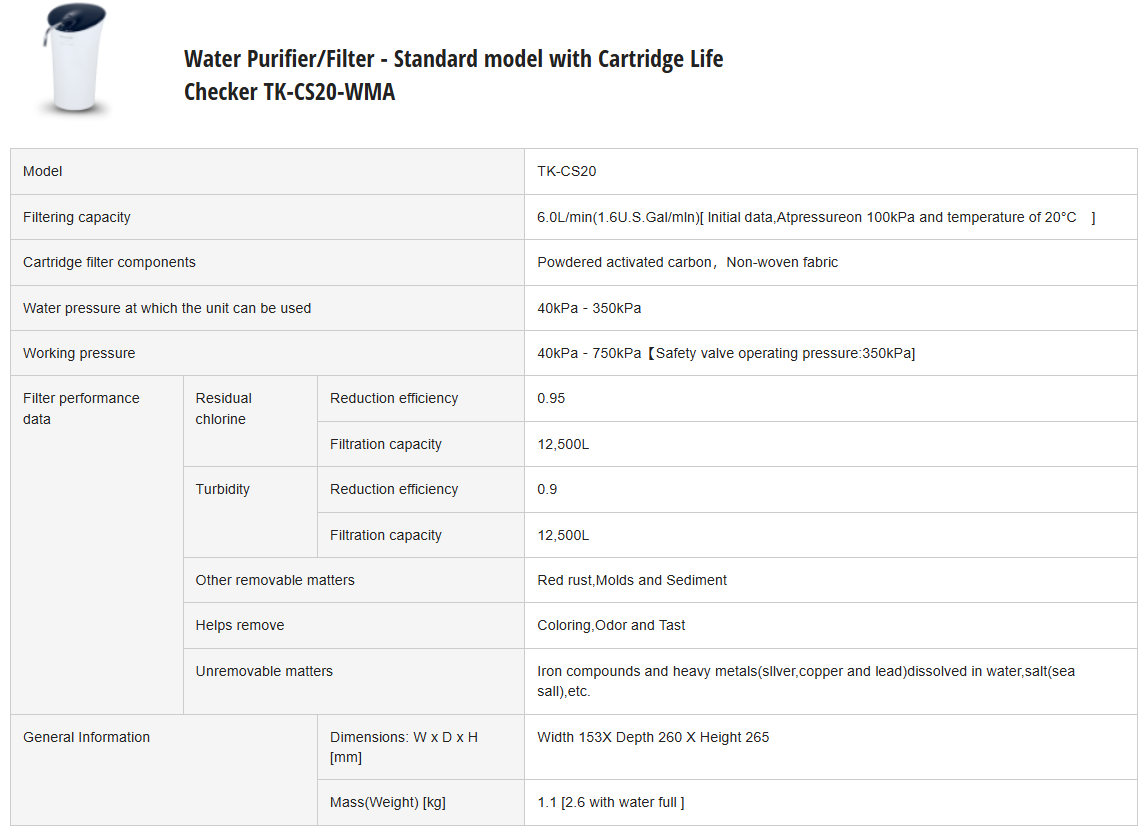Select the Helps remove row label
This screenshot has width=1147, height=835.
pos(240,625)
